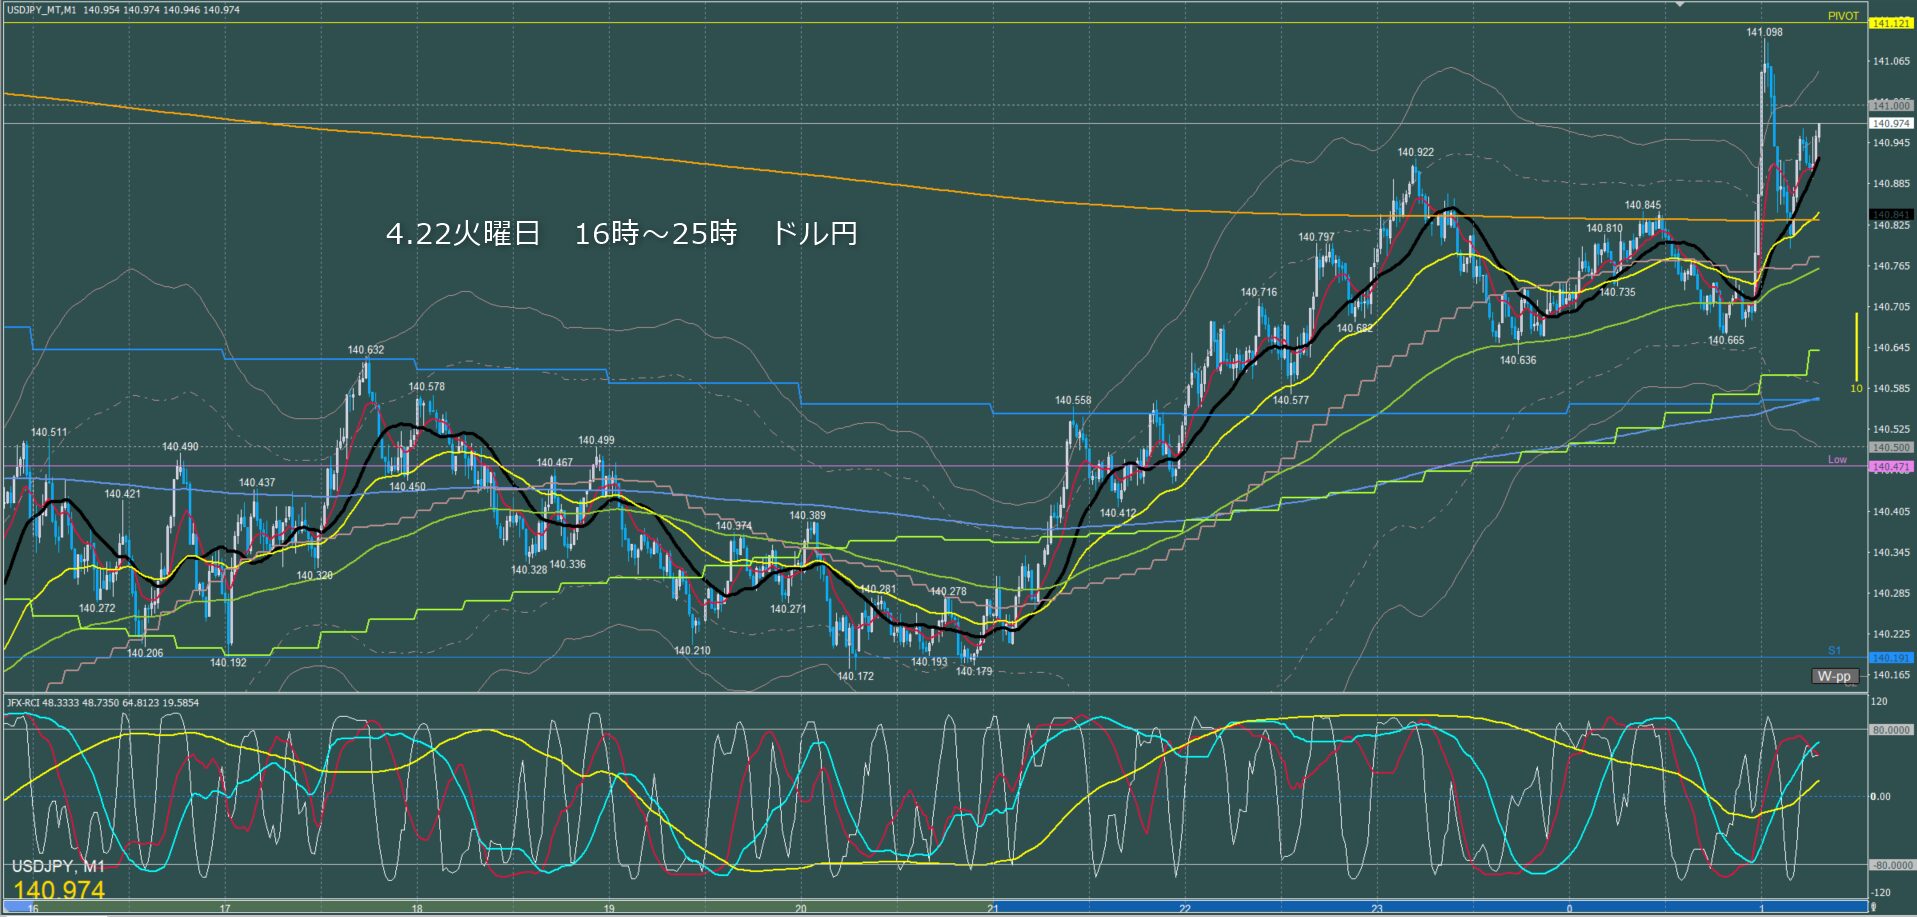1917x917 pixels.
Task: Click the gray 141.000 price tag
Action: [1890, 105]
